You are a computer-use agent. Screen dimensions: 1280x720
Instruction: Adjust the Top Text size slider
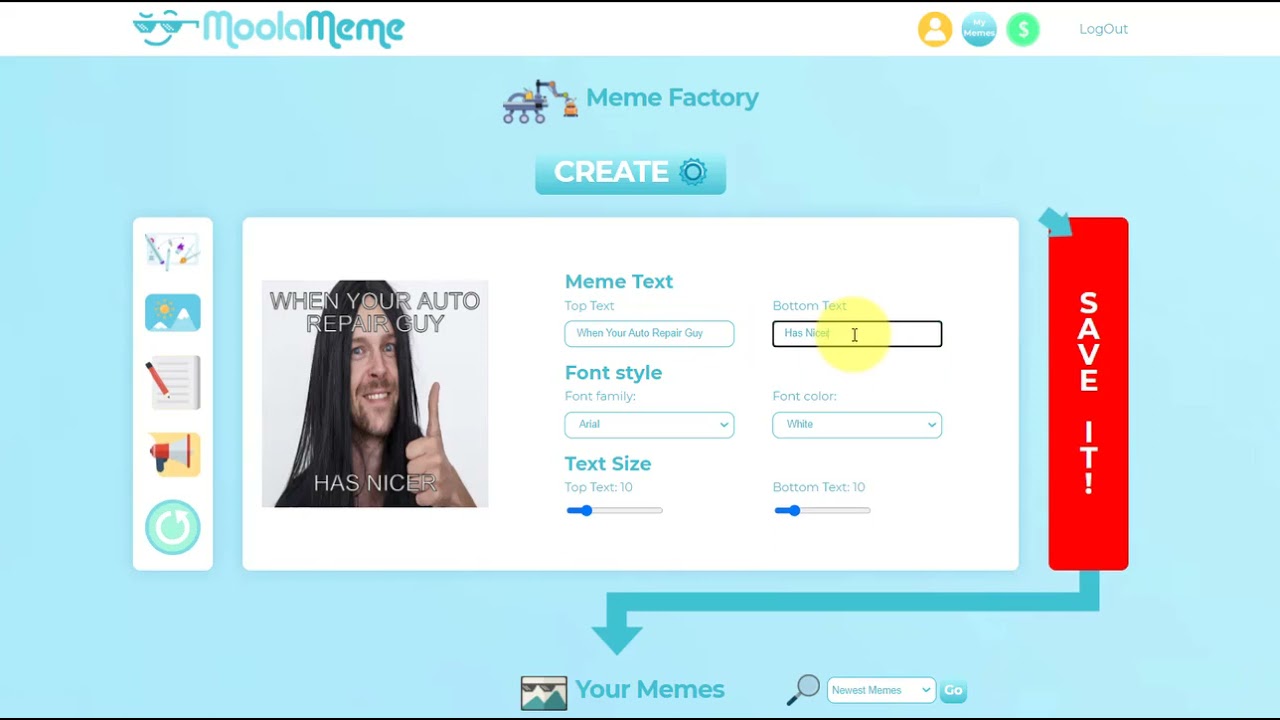(614, 510)
